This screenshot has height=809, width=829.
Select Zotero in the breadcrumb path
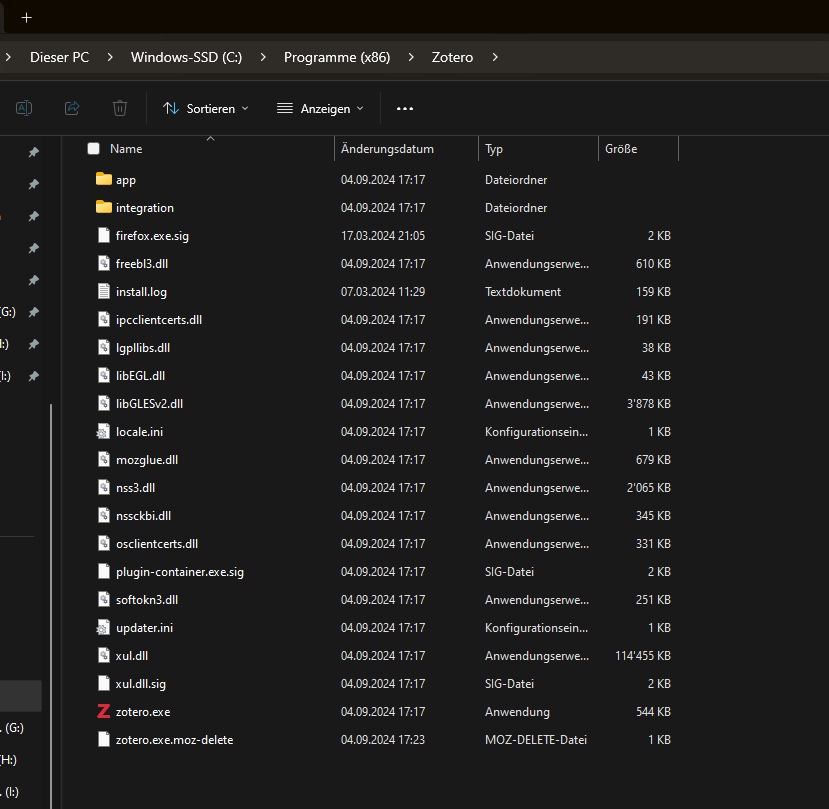point(452,57)
